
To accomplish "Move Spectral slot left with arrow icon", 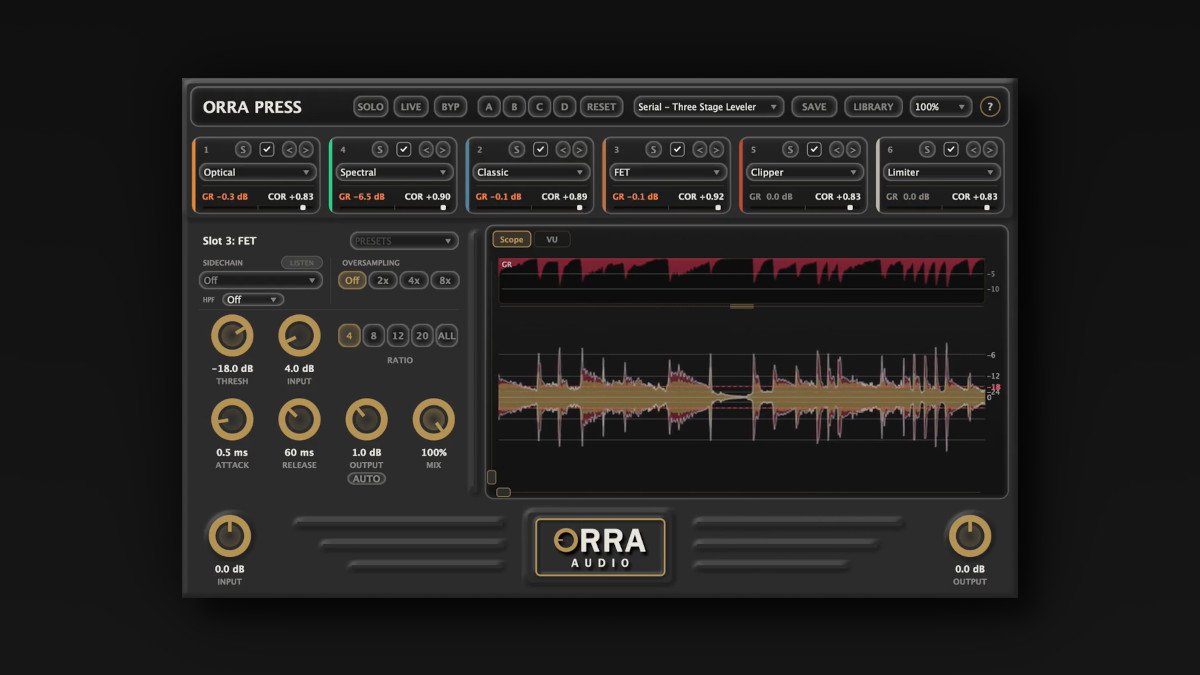I will [426, 150].
